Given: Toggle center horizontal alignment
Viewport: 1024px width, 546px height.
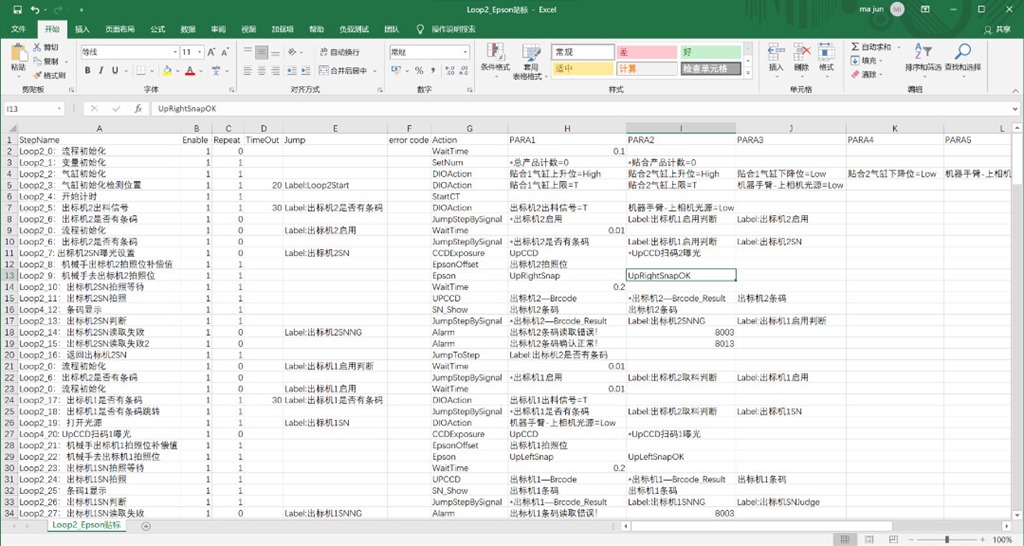Looking at the screenshot, I should (261, 71).
